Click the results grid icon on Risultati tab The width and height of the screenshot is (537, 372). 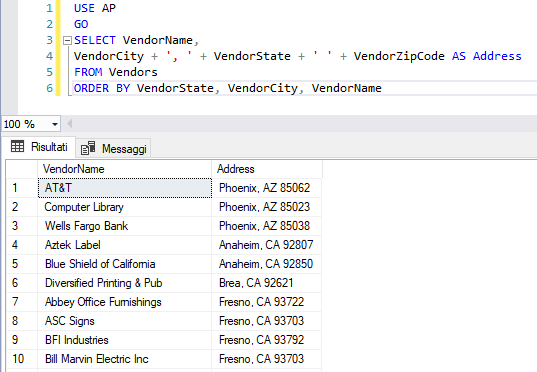tap(17, 147)
